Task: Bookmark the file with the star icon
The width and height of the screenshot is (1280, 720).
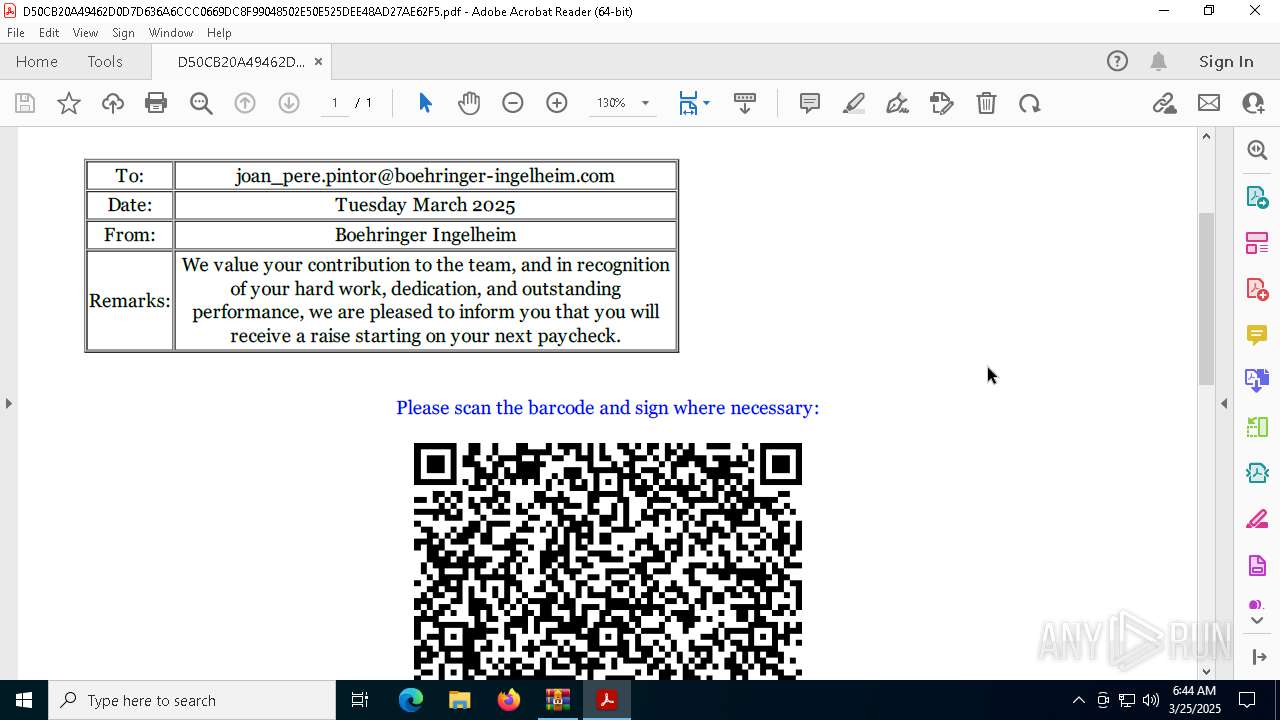Action: [x=69, y=103]
